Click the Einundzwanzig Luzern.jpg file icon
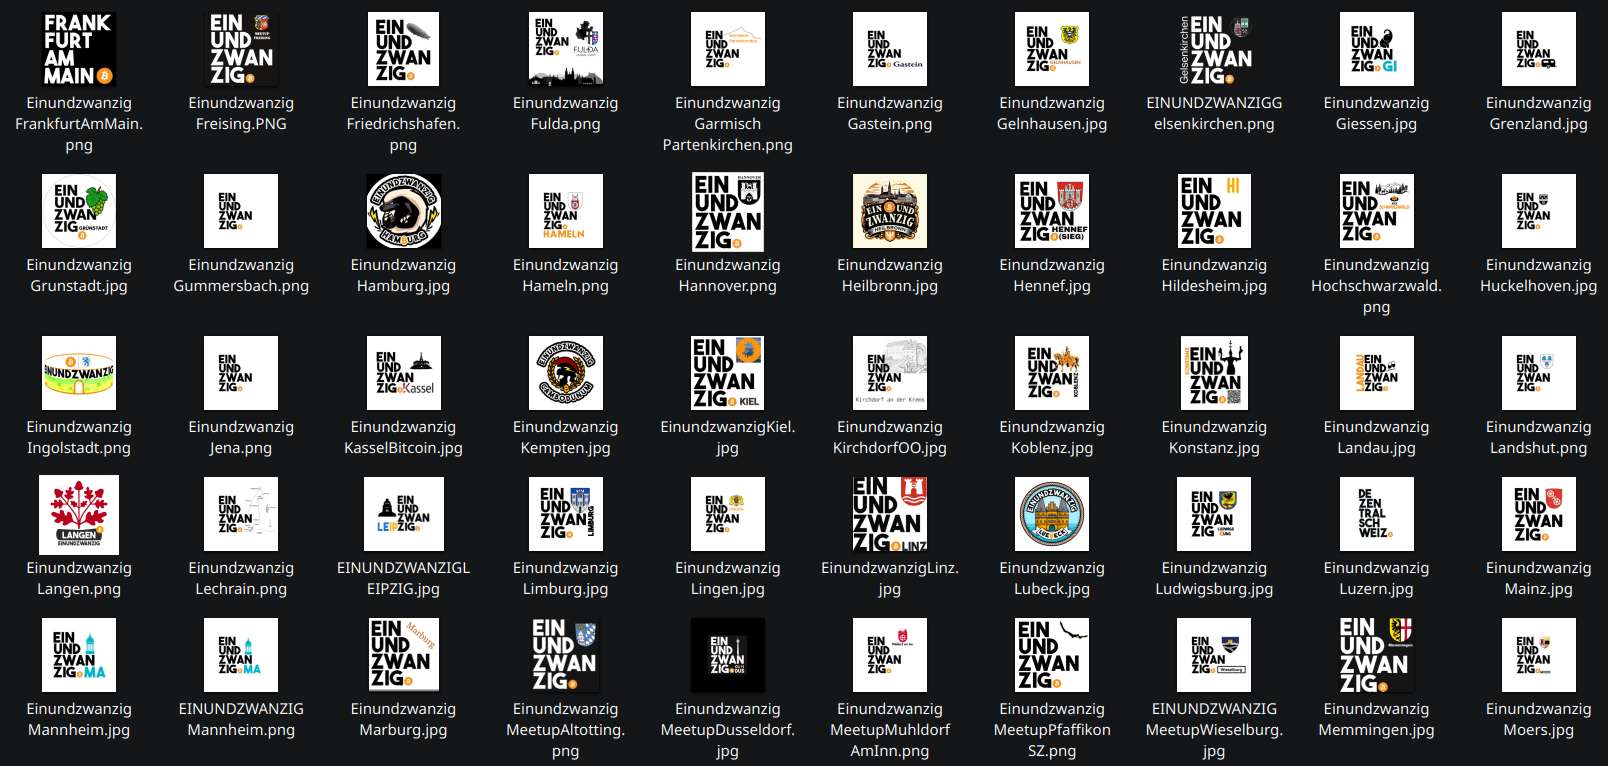 pos(1376,514)
